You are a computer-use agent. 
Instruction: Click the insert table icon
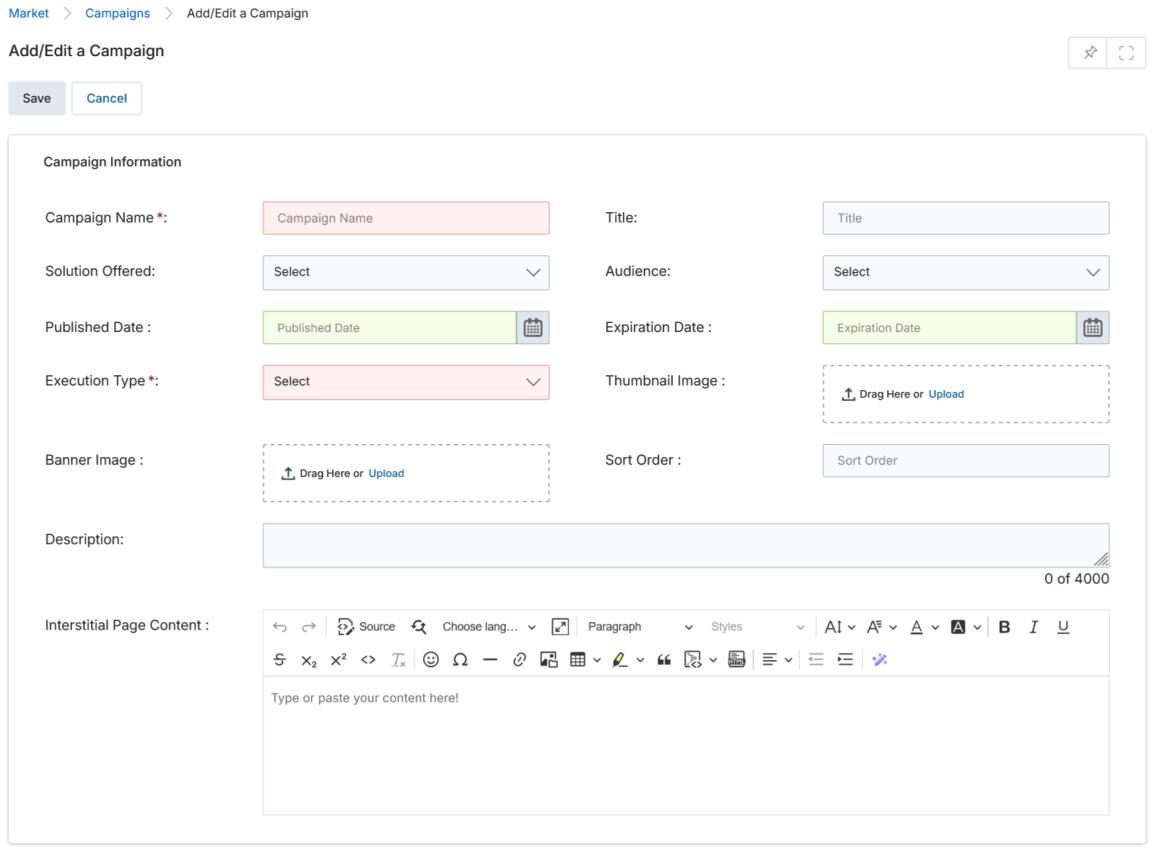click(577, 660)
